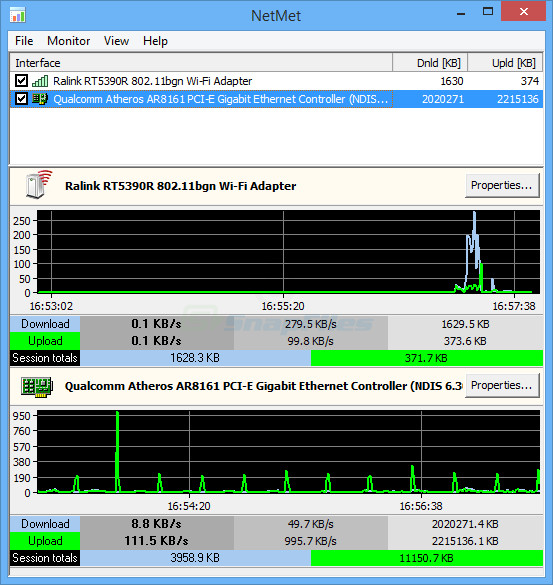The height and width of the screenshot is (585, 553).
Task: Click the 2215136.1 KB total upload value
Action: coord(465,541)
